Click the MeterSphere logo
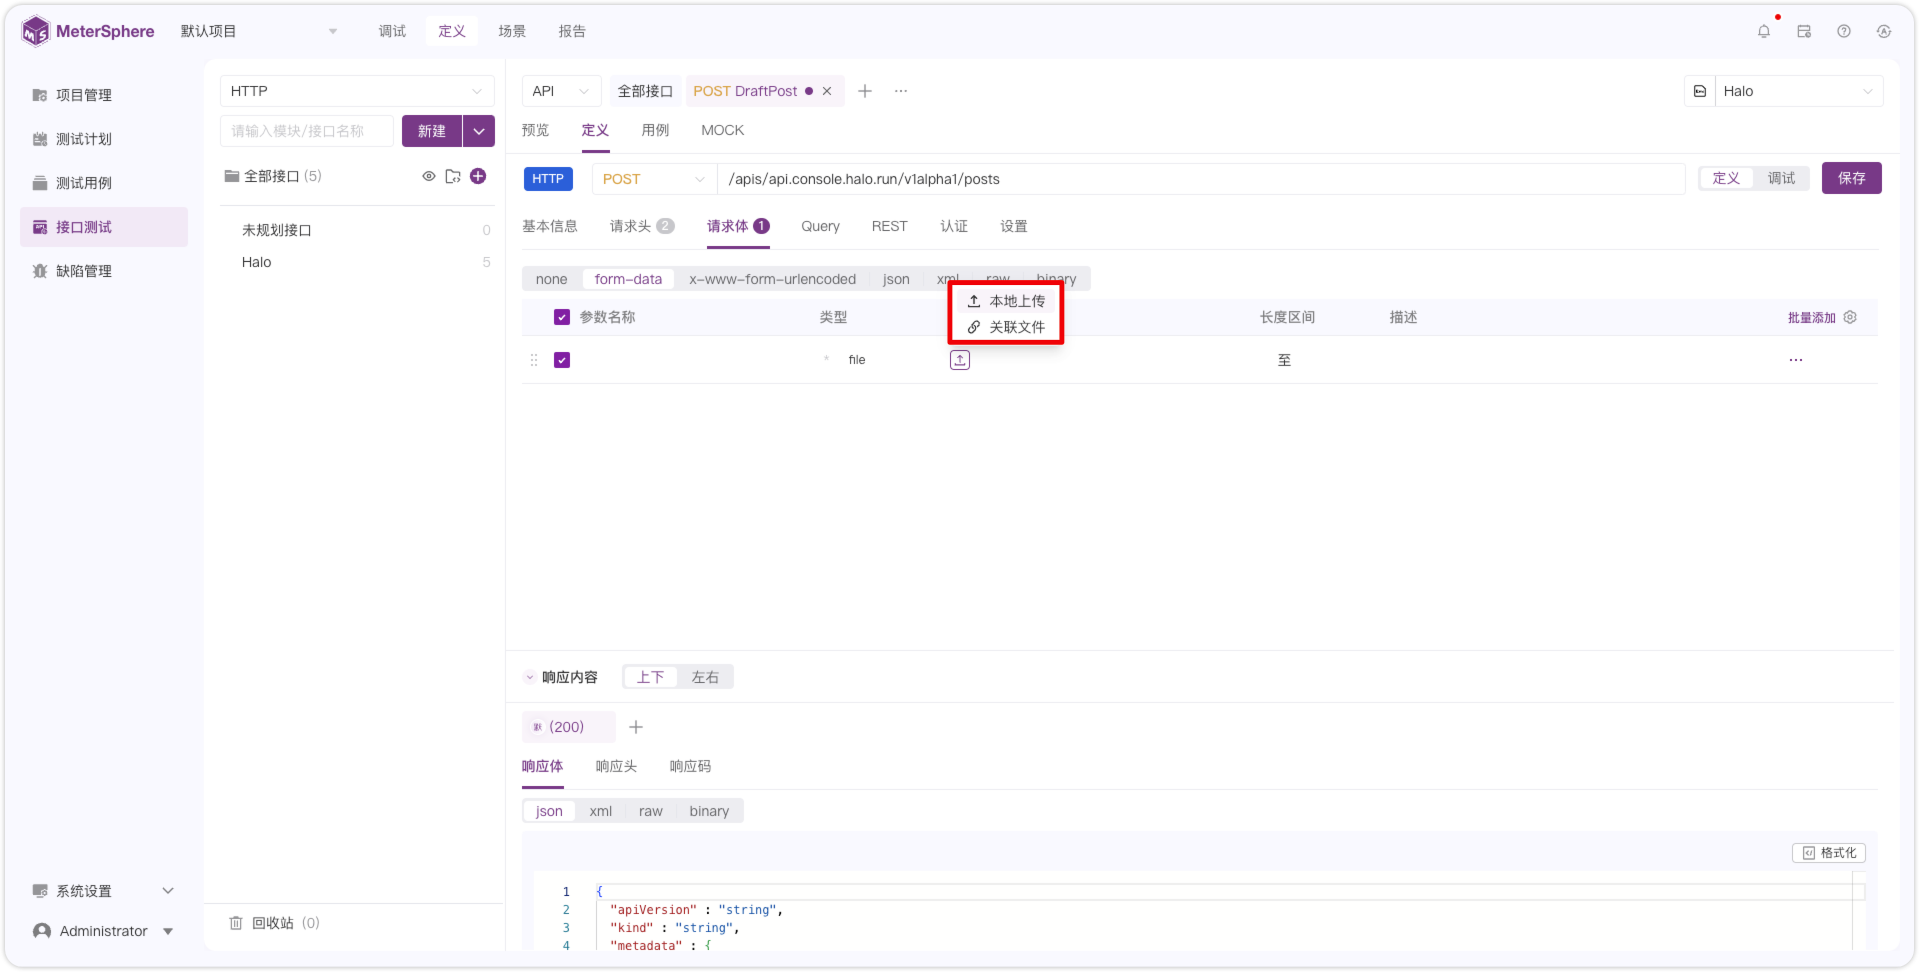 tap(88, 31)
